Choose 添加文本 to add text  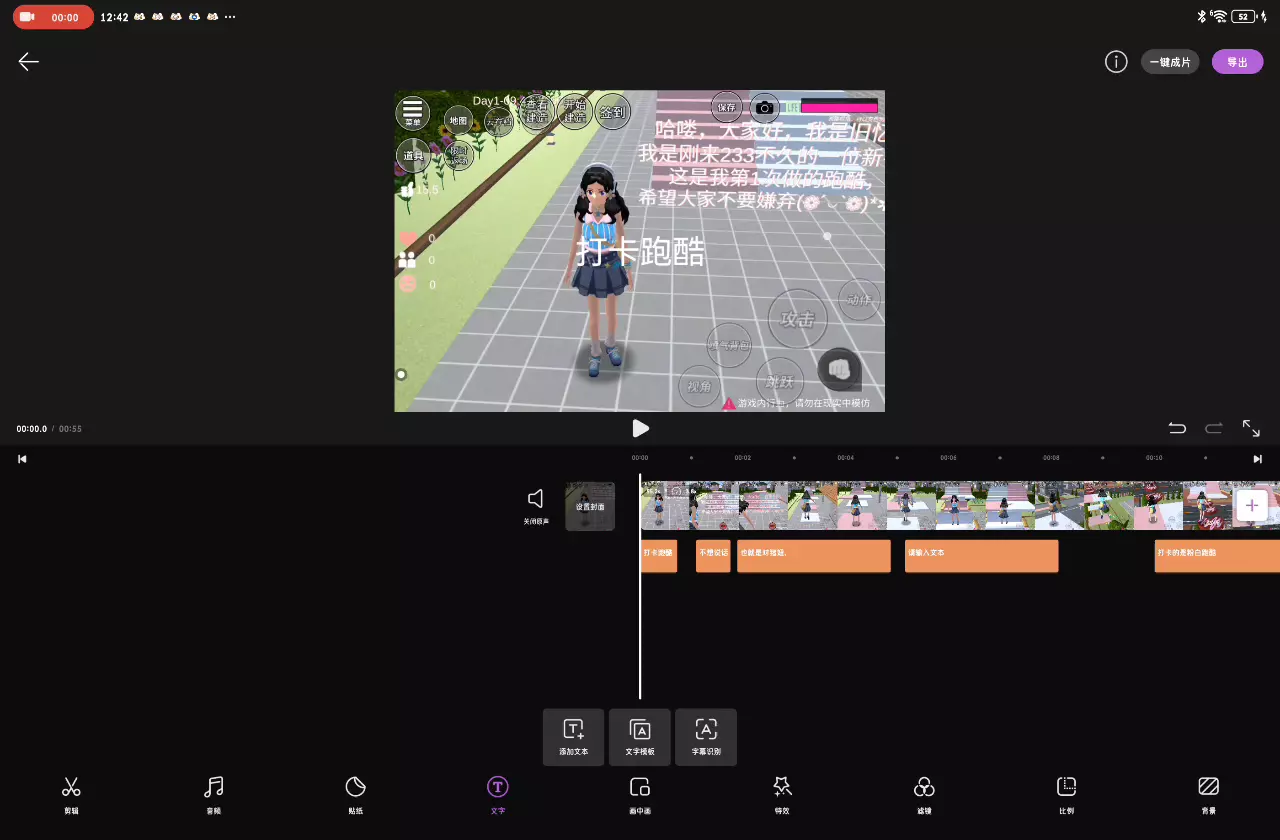(573, 737)
